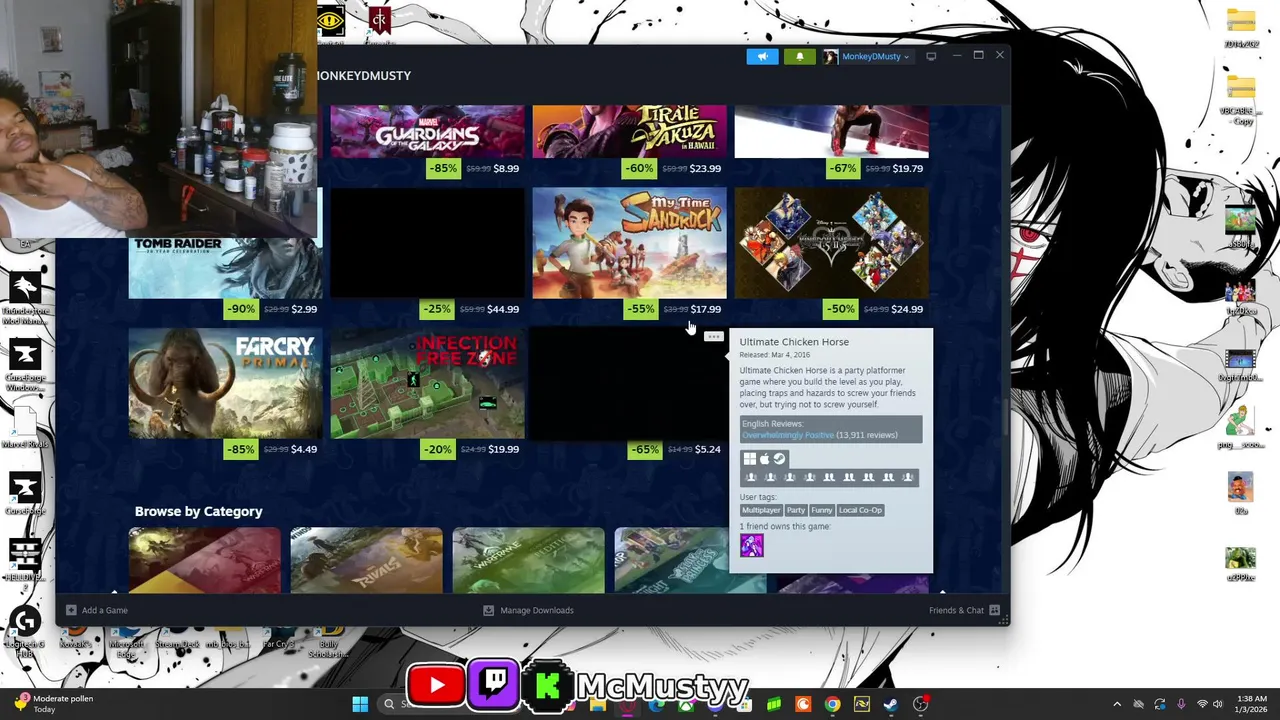Screen dimensions: 1280x720
Task: Open Crunchyroll app on taskbar
Action: point(803,704)
